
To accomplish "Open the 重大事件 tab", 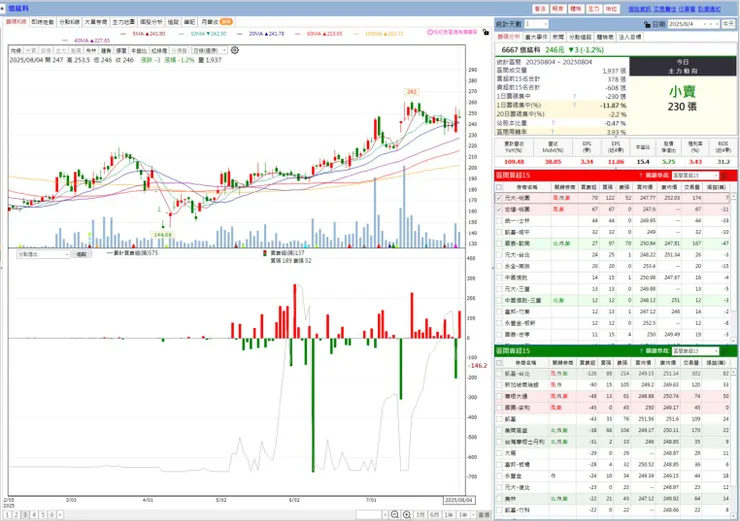I will (x=536, y=37).
